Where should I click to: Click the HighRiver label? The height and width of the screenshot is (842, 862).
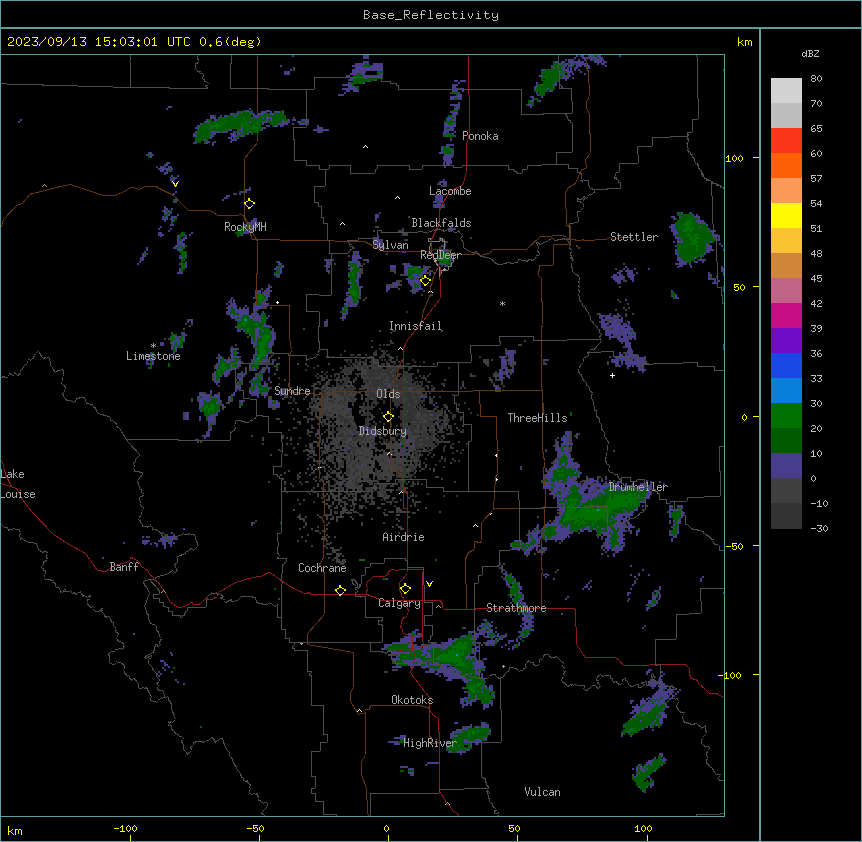point(430,743)
